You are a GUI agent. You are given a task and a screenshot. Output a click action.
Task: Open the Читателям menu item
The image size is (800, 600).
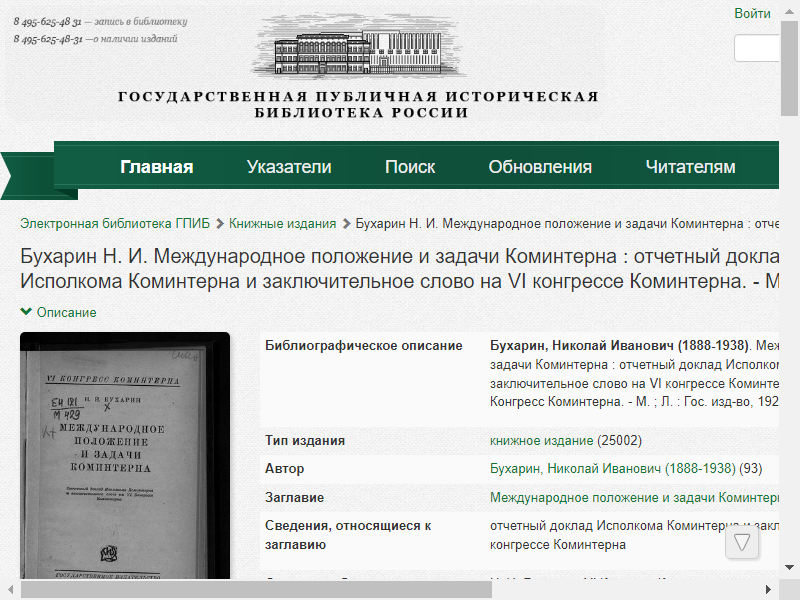[690, 167]
